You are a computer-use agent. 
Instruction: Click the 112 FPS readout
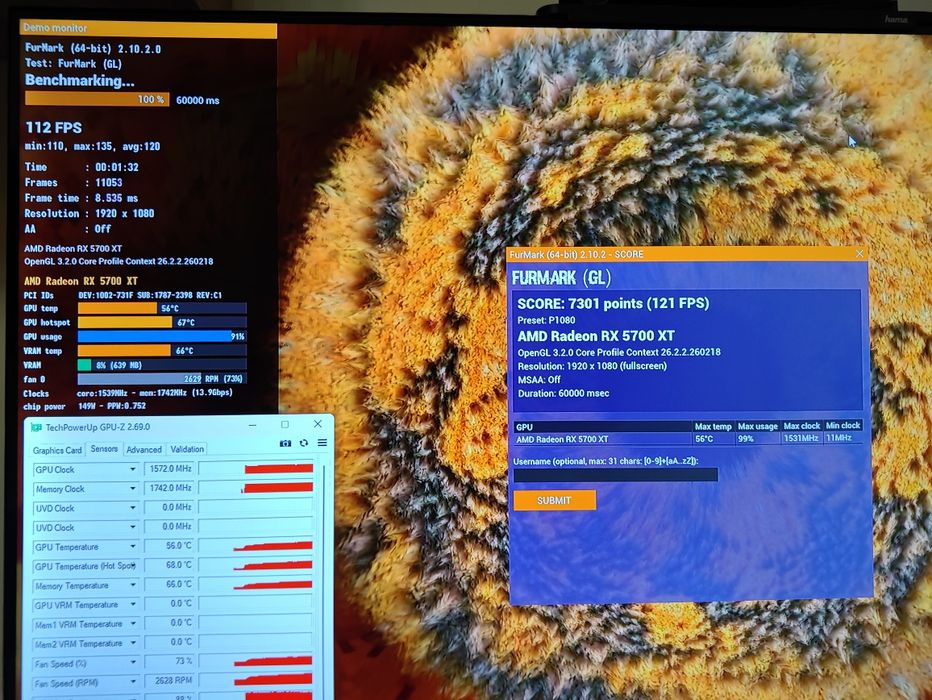tap(53, 127)
